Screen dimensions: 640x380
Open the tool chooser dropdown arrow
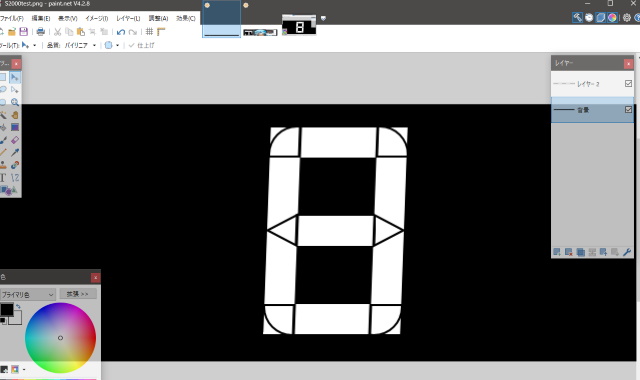click(35, 45)
